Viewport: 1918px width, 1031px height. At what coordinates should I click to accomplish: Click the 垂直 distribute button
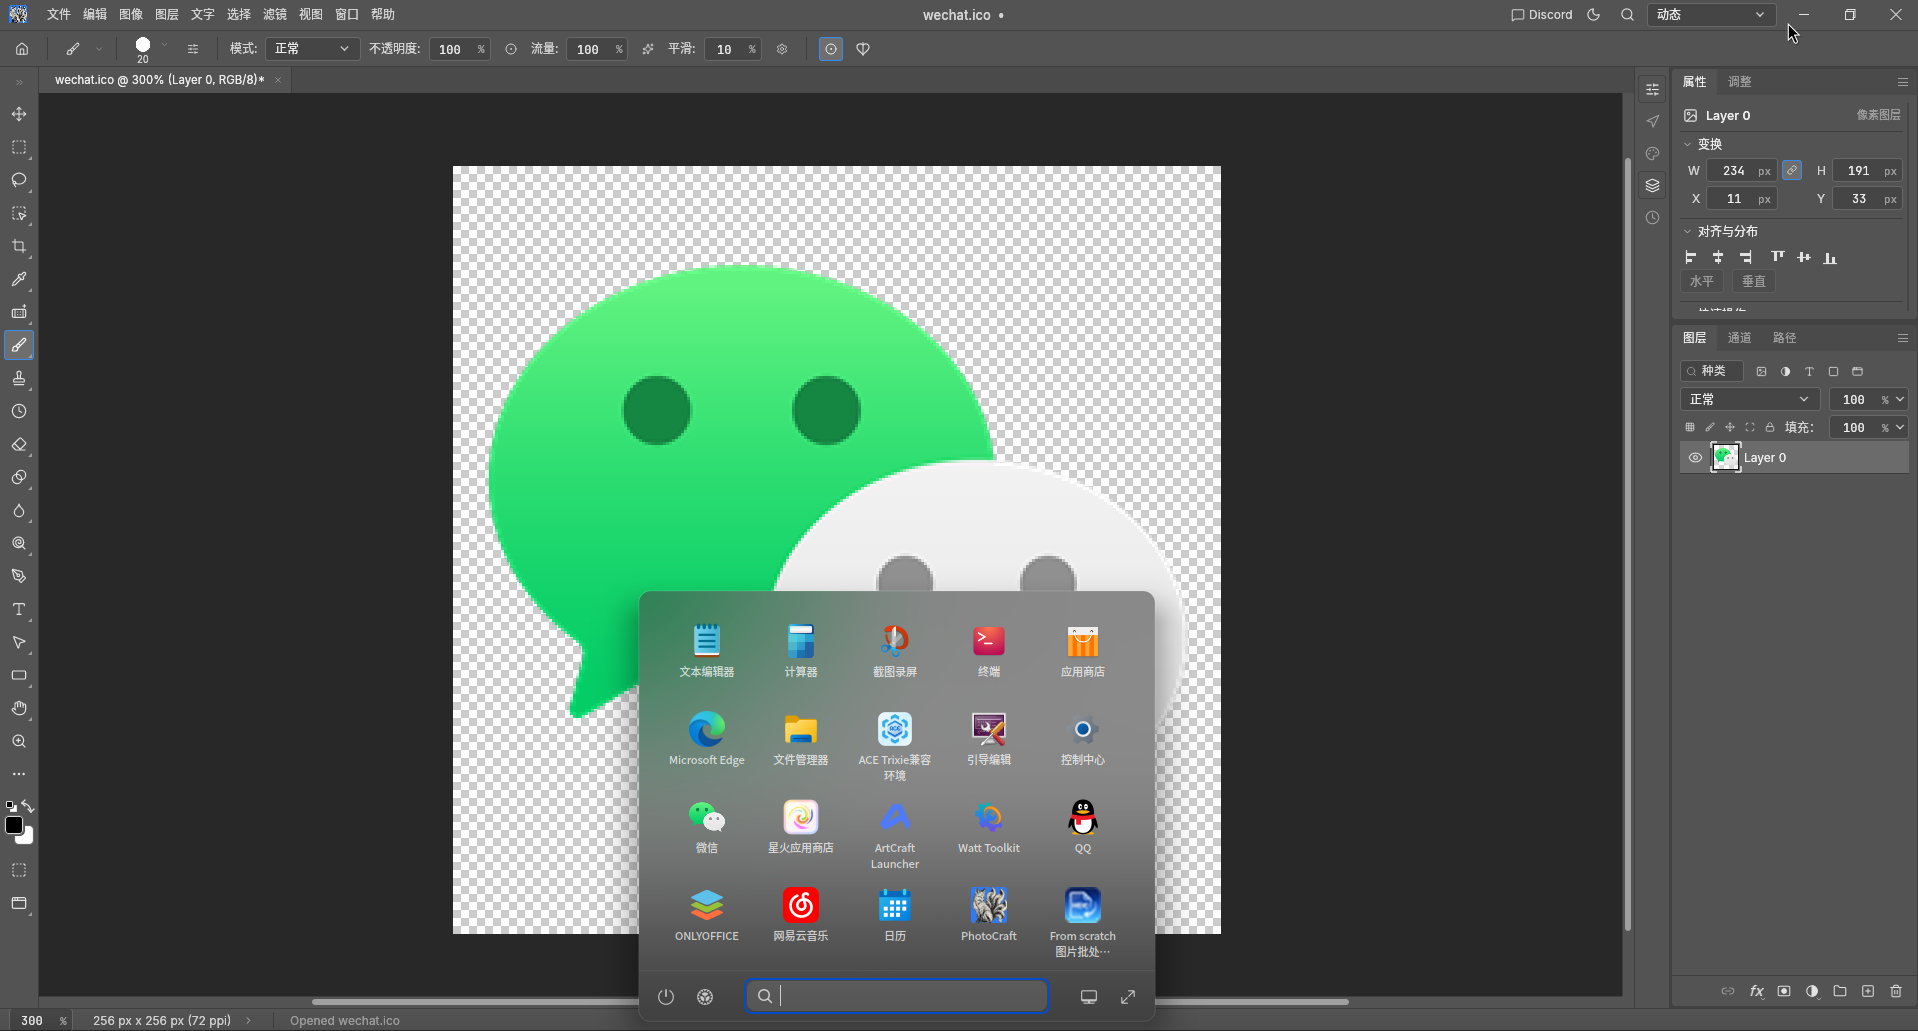pos(1754,282)
